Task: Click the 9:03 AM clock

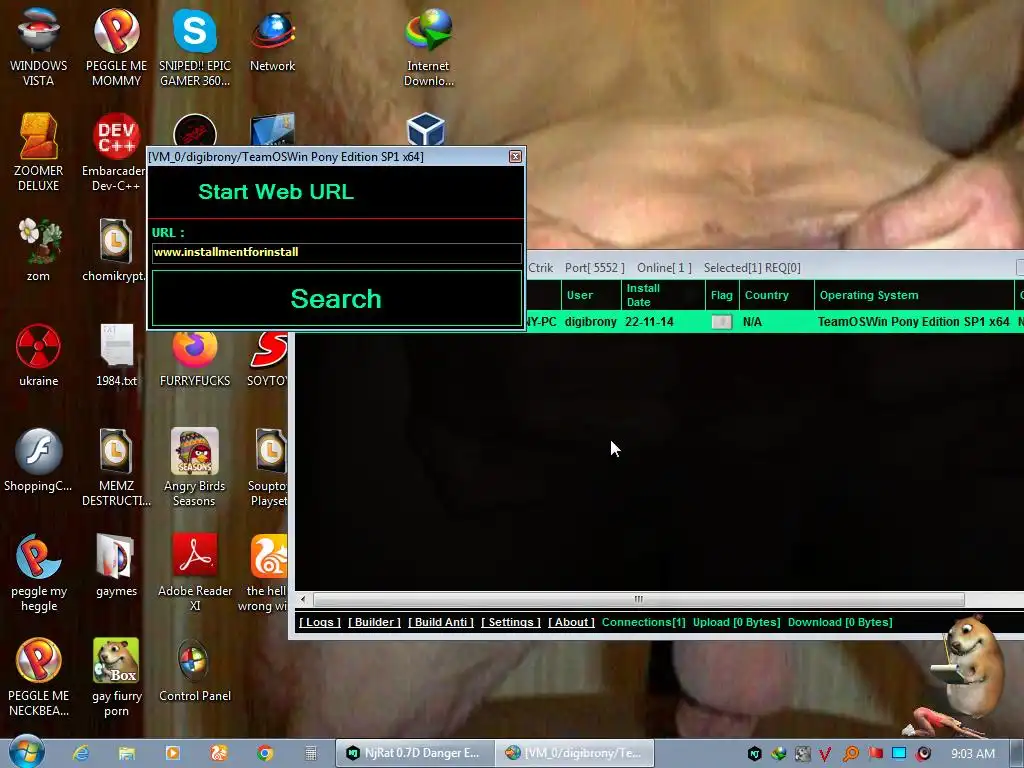Action: pos(972,754)
